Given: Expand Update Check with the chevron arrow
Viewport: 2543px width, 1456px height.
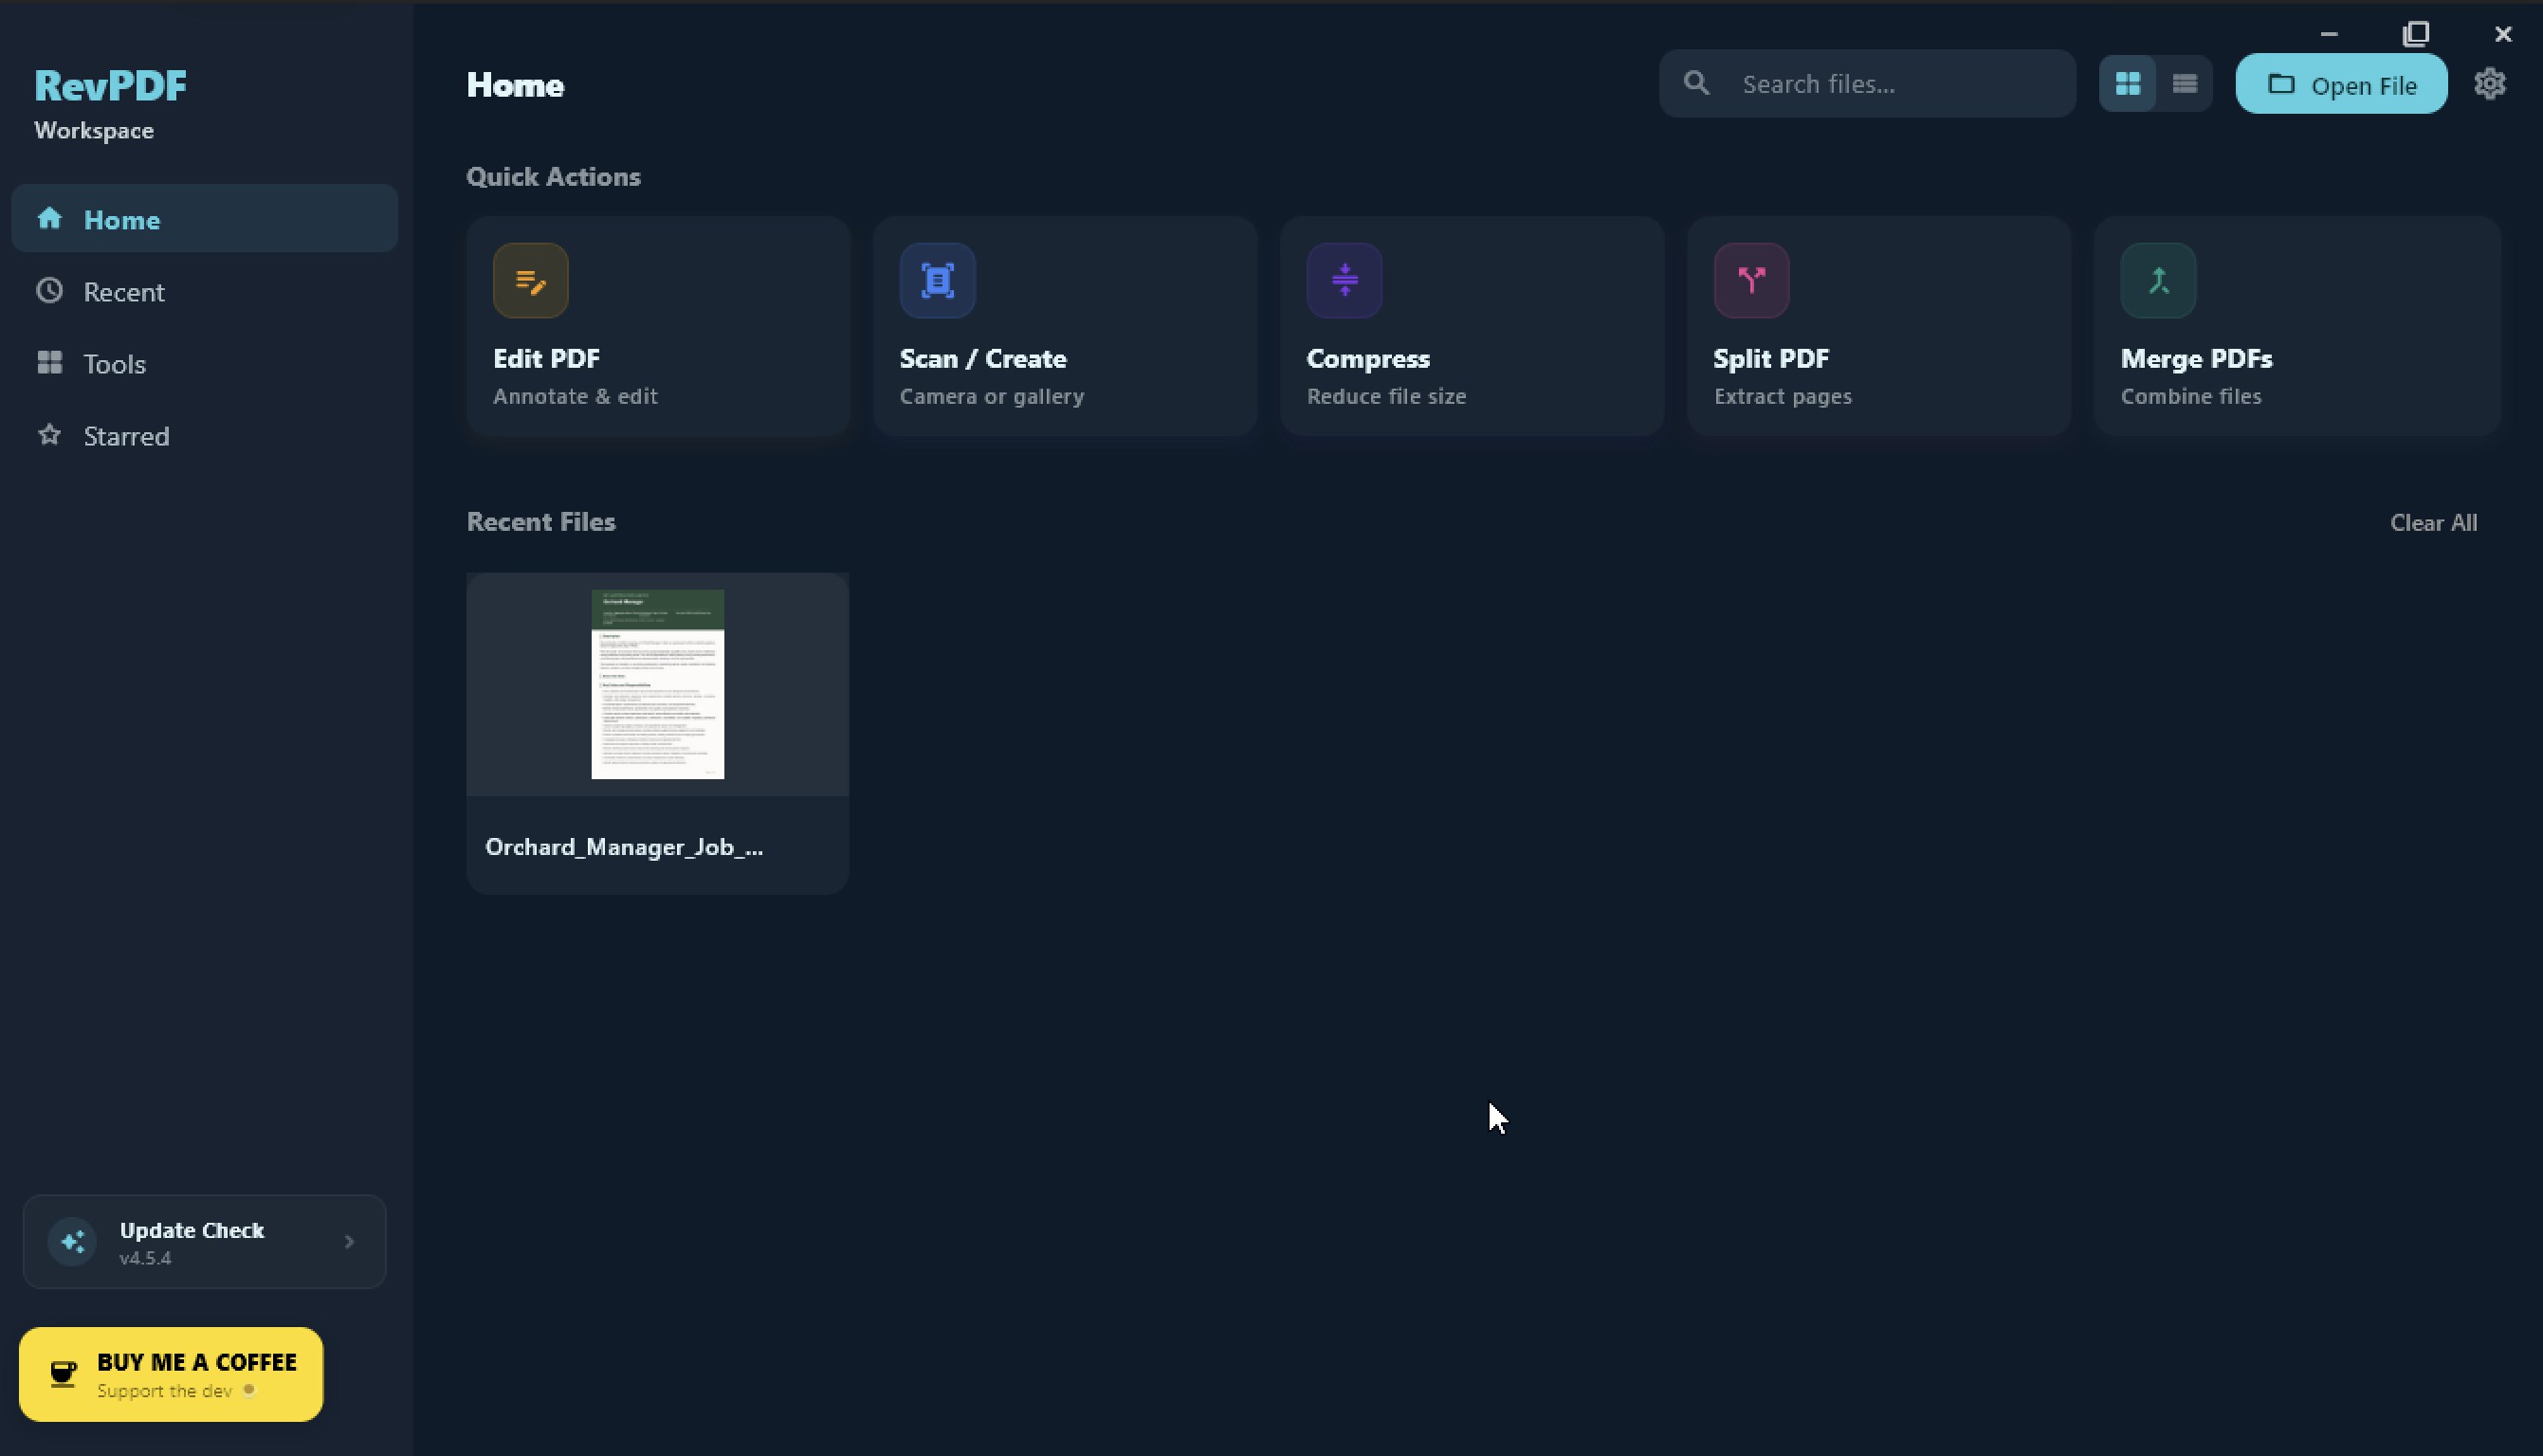Looking at the screenshot, I should pos(349,1241).
